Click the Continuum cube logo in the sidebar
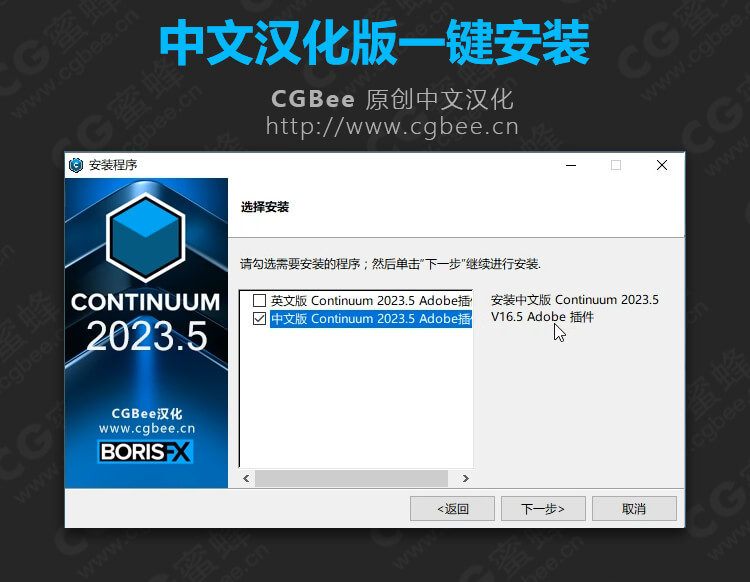Image resolution: width=750 pixels, height=582 pixels. (146, 237)
